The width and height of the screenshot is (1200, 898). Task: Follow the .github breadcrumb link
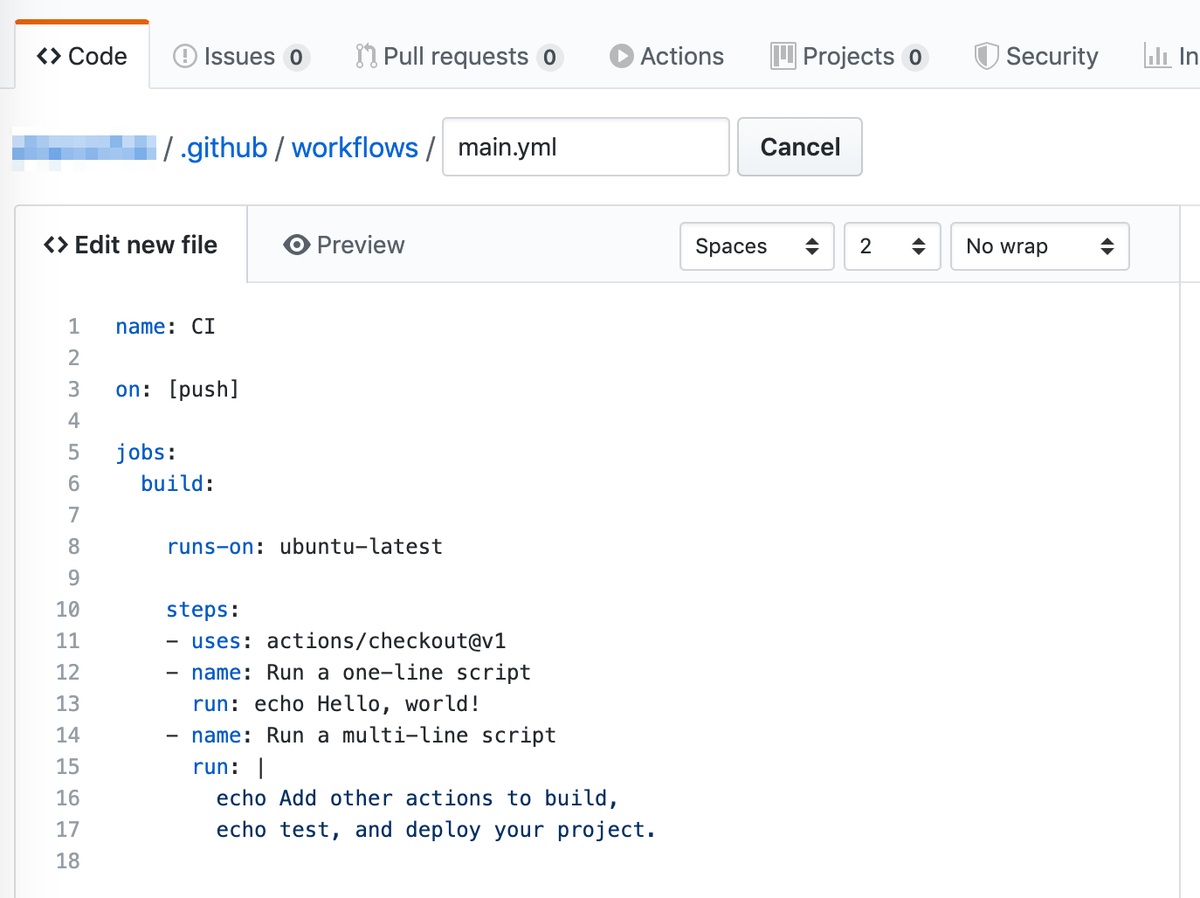(x=224, y=148)
